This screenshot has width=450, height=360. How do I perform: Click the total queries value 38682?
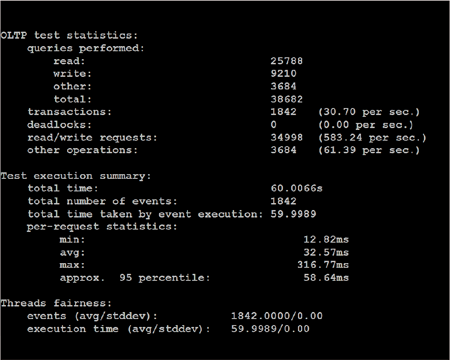286,99
